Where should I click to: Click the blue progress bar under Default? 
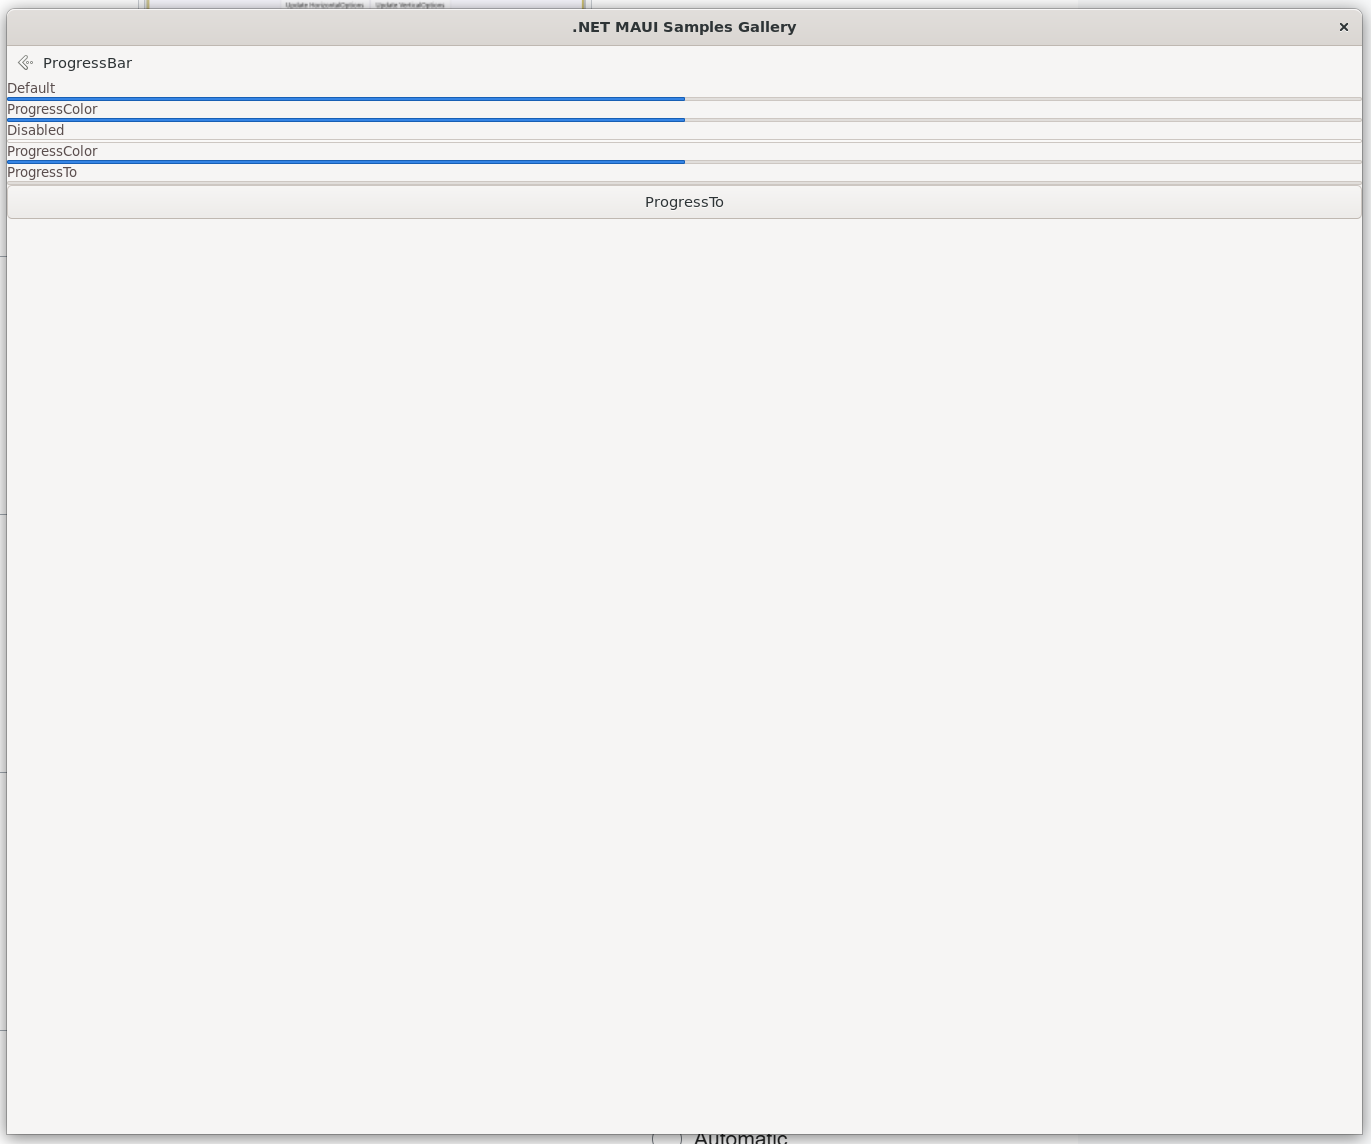[x=345, y=99]
